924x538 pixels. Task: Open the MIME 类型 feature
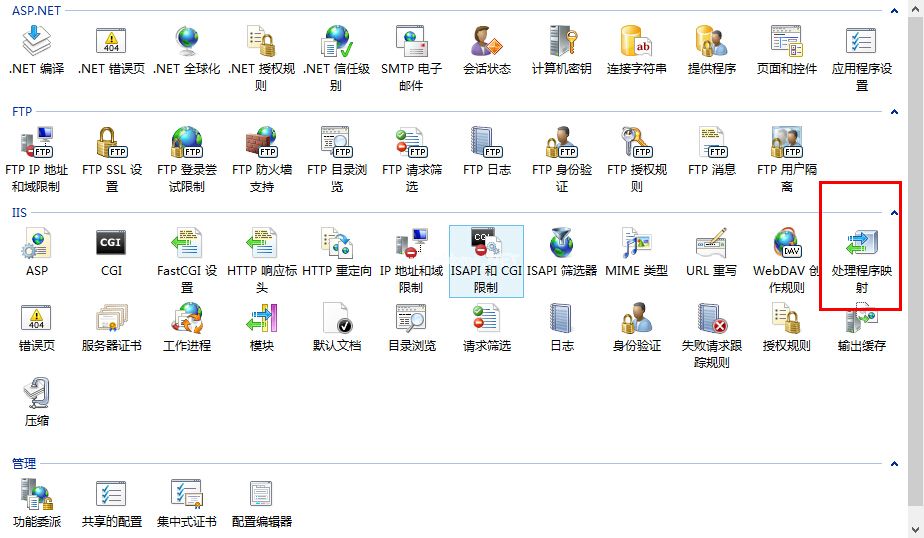coord(637,245)
